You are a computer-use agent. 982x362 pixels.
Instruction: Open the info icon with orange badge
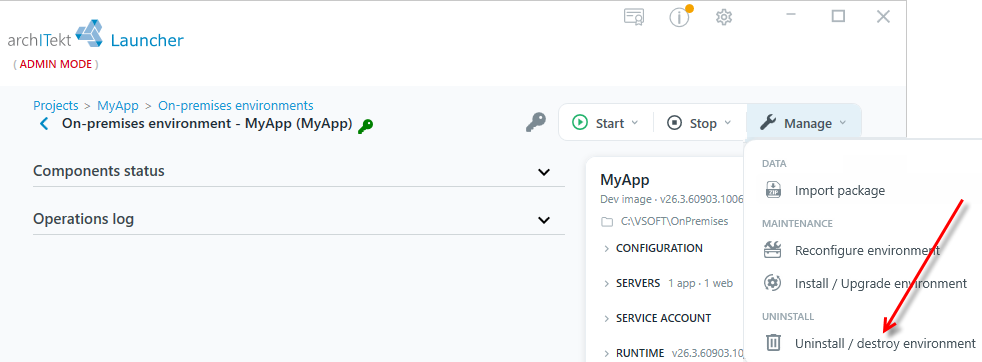[x=680, y=17]
